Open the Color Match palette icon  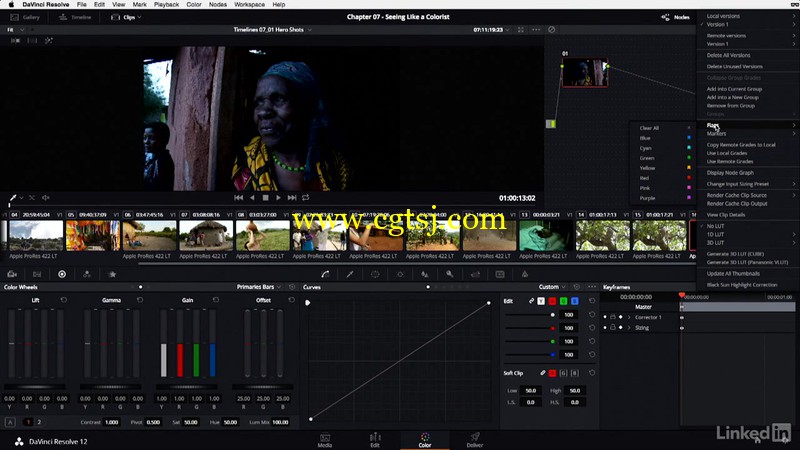(x=37, y=274)
